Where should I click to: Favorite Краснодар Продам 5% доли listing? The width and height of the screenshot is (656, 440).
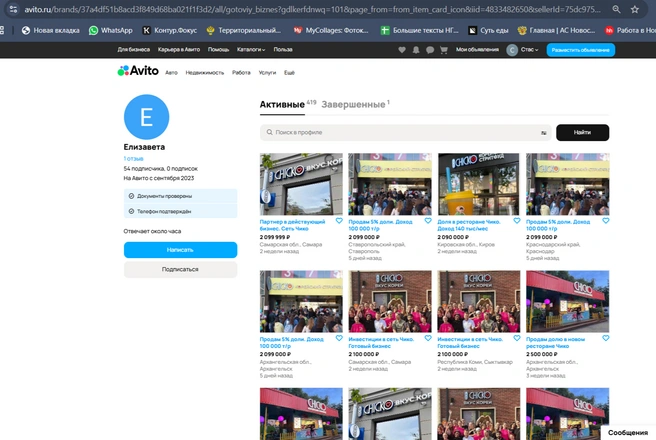coord(605,220)
